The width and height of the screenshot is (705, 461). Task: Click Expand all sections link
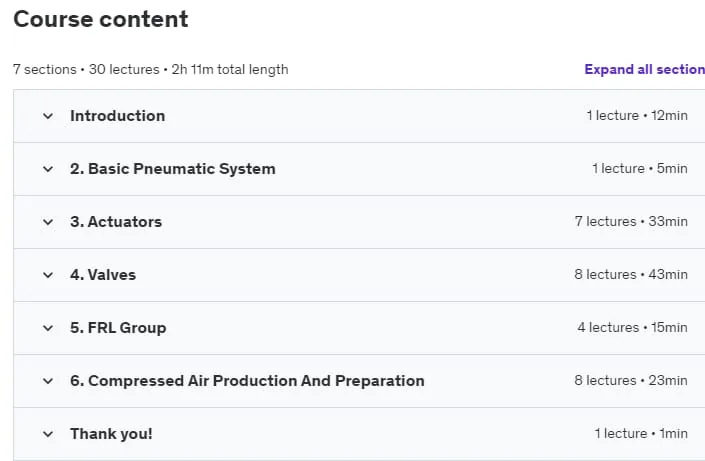(644, 69)
